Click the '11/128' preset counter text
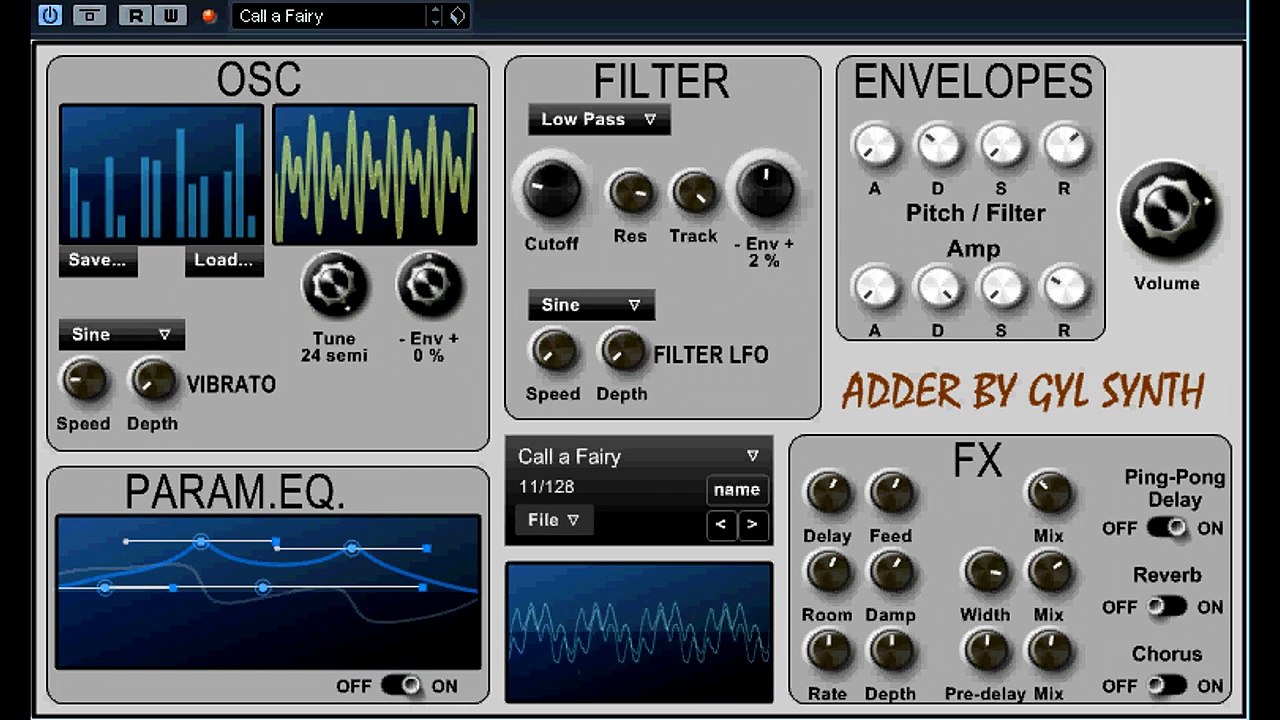 [546, 488]
